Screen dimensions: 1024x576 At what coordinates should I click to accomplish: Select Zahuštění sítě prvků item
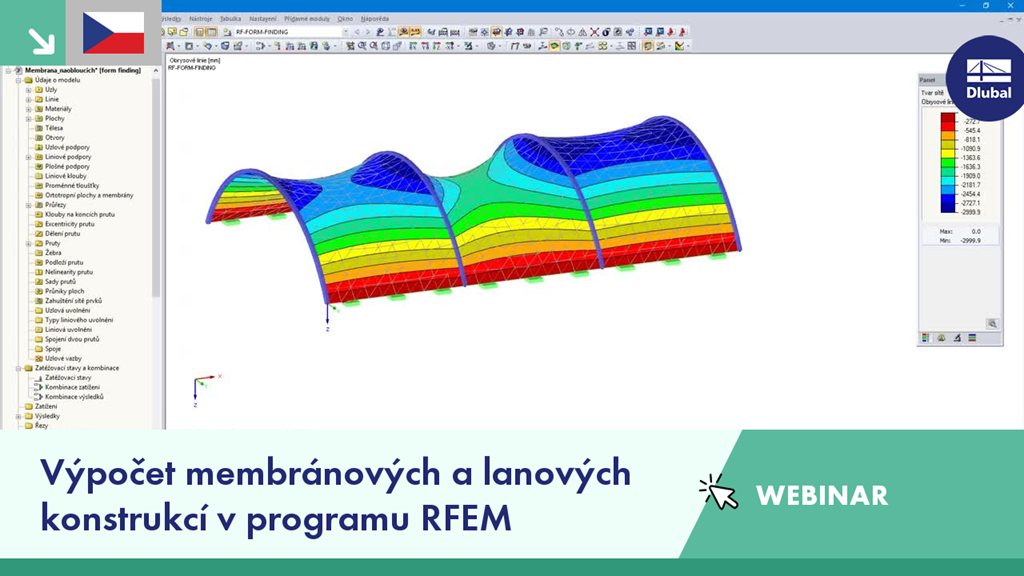pos(73,301)
